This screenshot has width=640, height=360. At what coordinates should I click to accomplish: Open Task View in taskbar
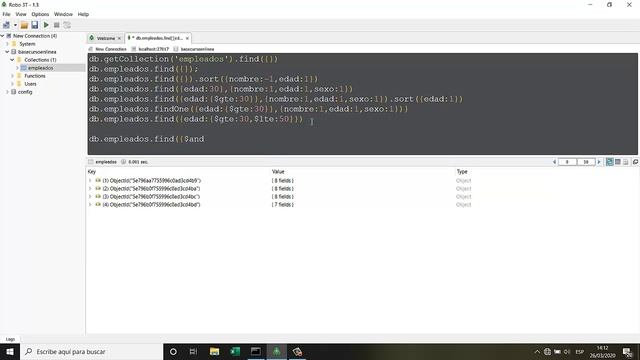click(193, 351)
